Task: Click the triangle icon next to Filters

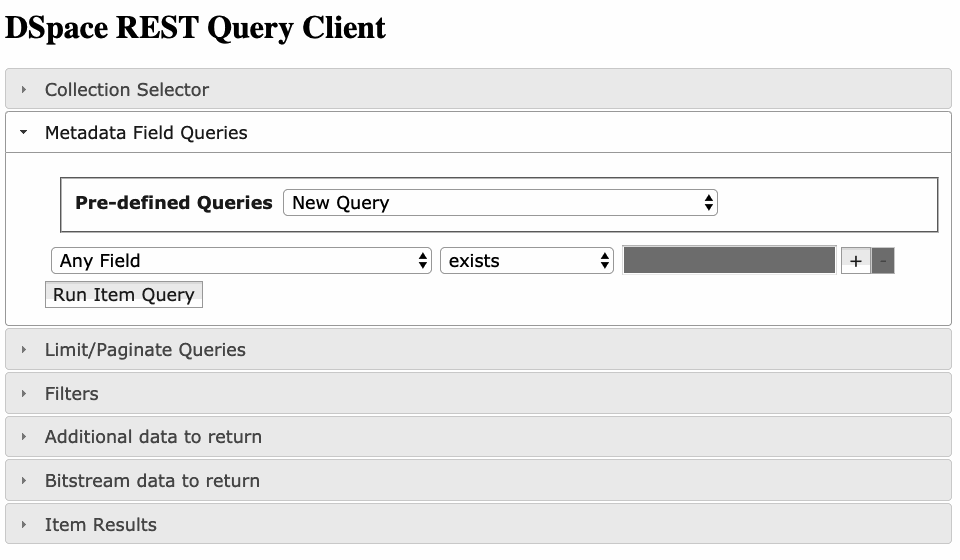Action: [x=23, y=394]
